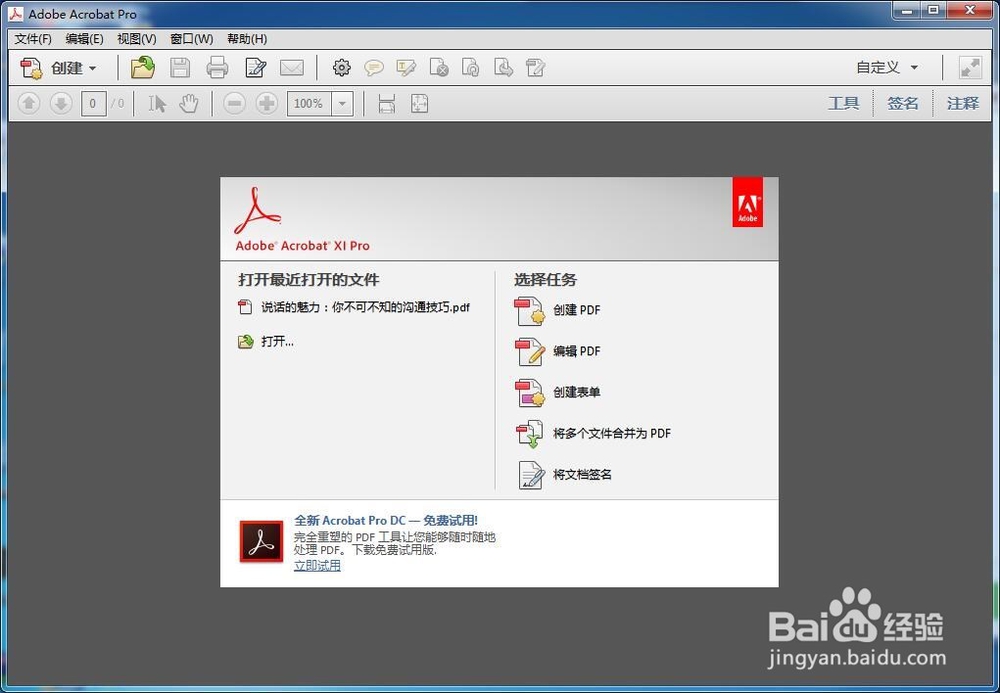
Task: Click the 创建 PDF task
Action: tap(558, 310)
